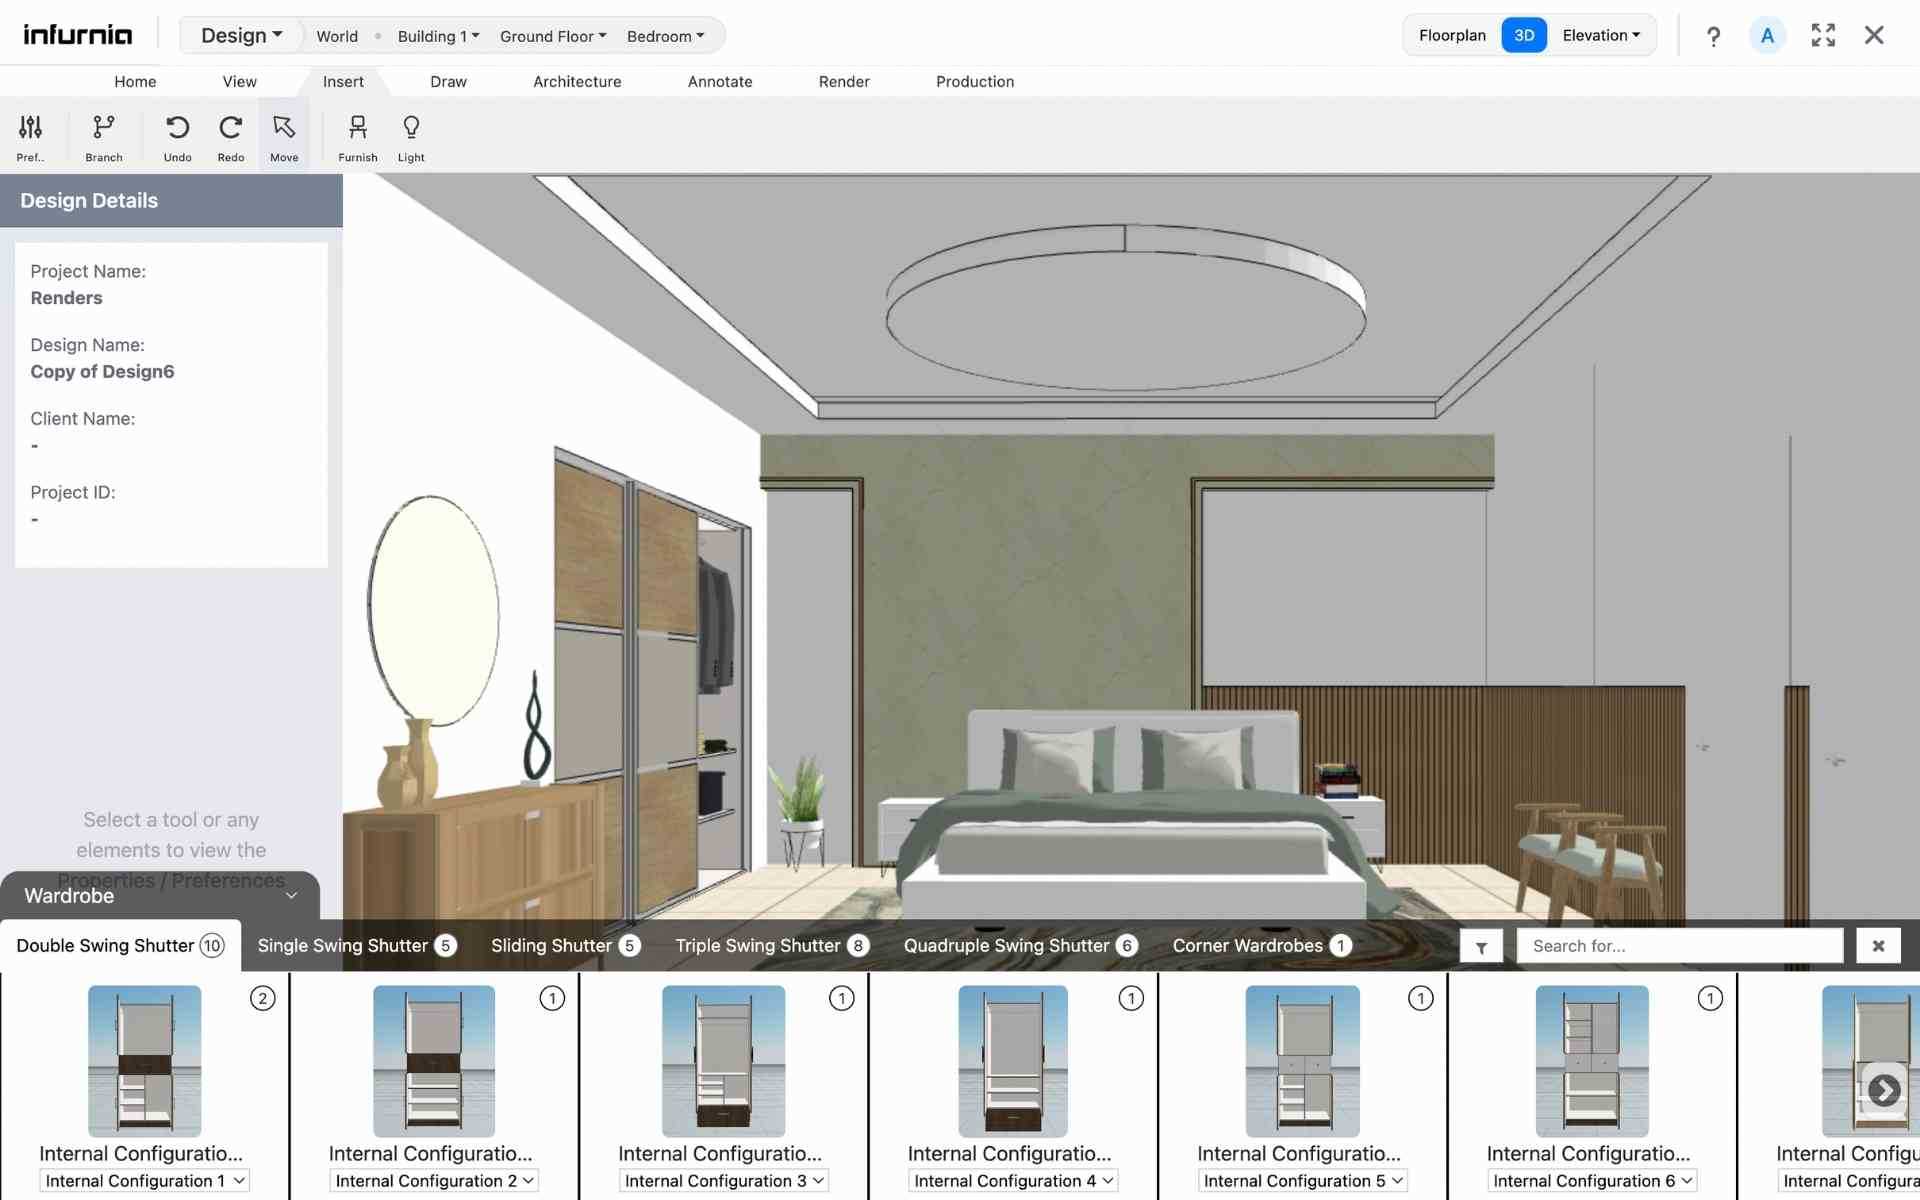Toggle fullscreen mode icon
The width and height of the screenshot is (1920, 1200).
[x=1823, y=35]
